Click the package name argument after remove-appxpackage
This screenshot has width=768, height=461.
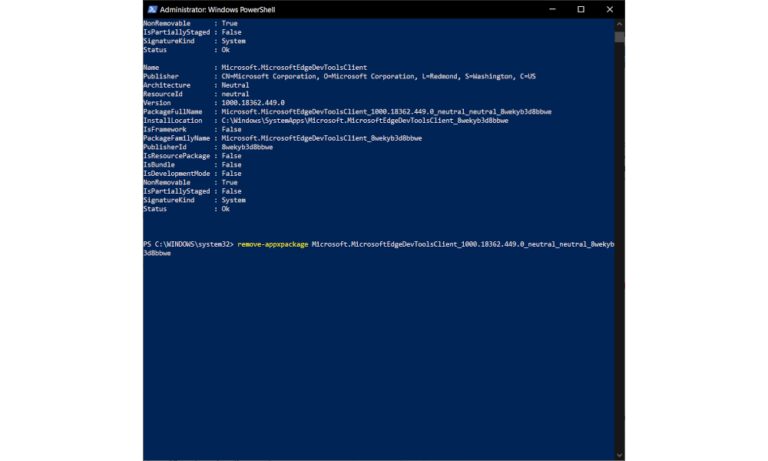[x=463, y=244]
